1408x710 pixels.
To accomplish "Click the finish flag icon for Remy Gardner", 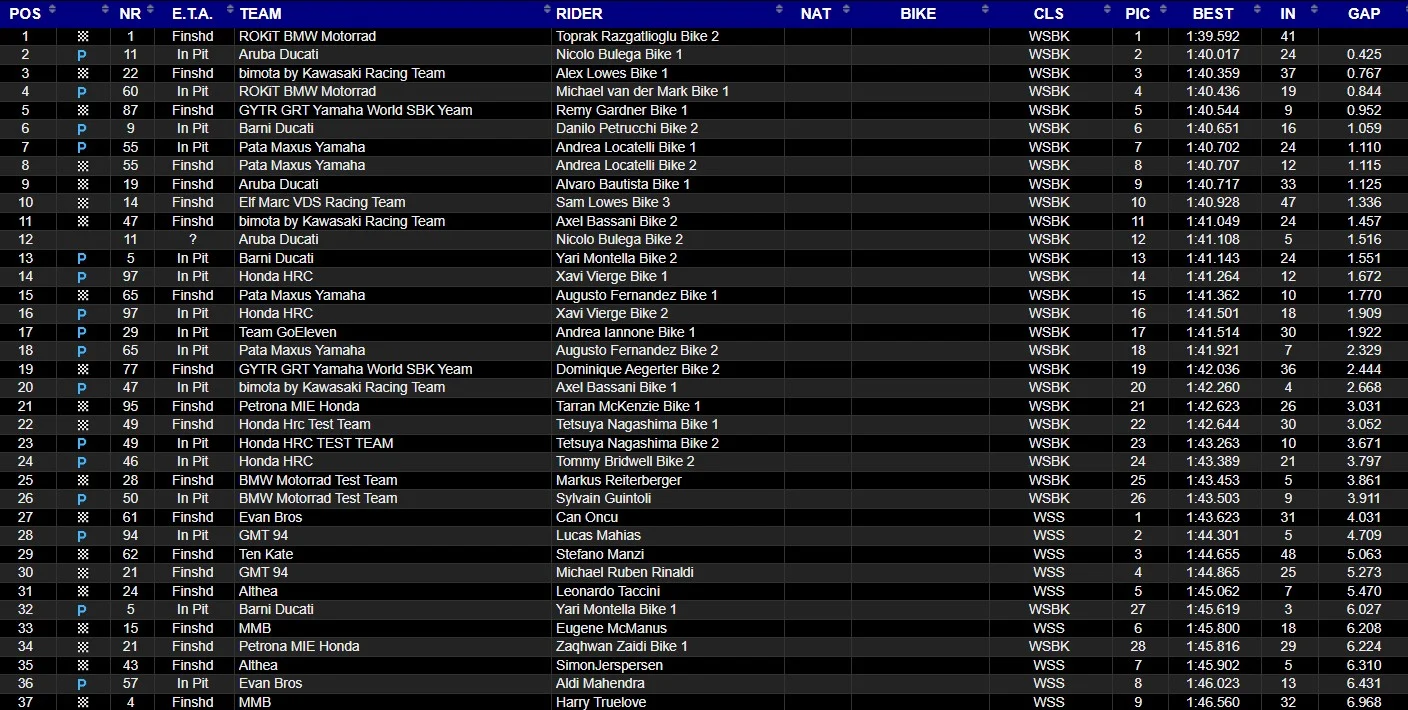I will [x=82, y=110].
